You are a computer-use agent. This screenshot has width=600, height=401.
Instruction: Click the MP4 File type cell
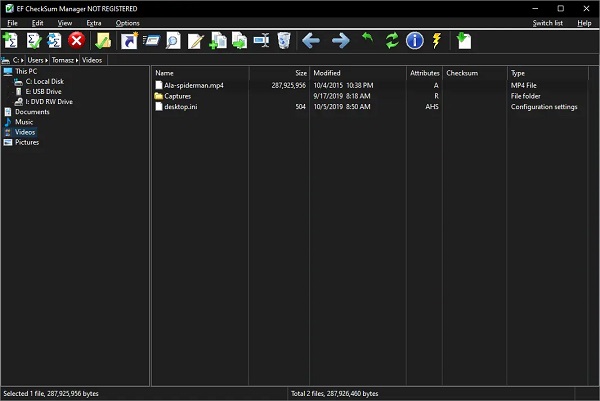523,85
